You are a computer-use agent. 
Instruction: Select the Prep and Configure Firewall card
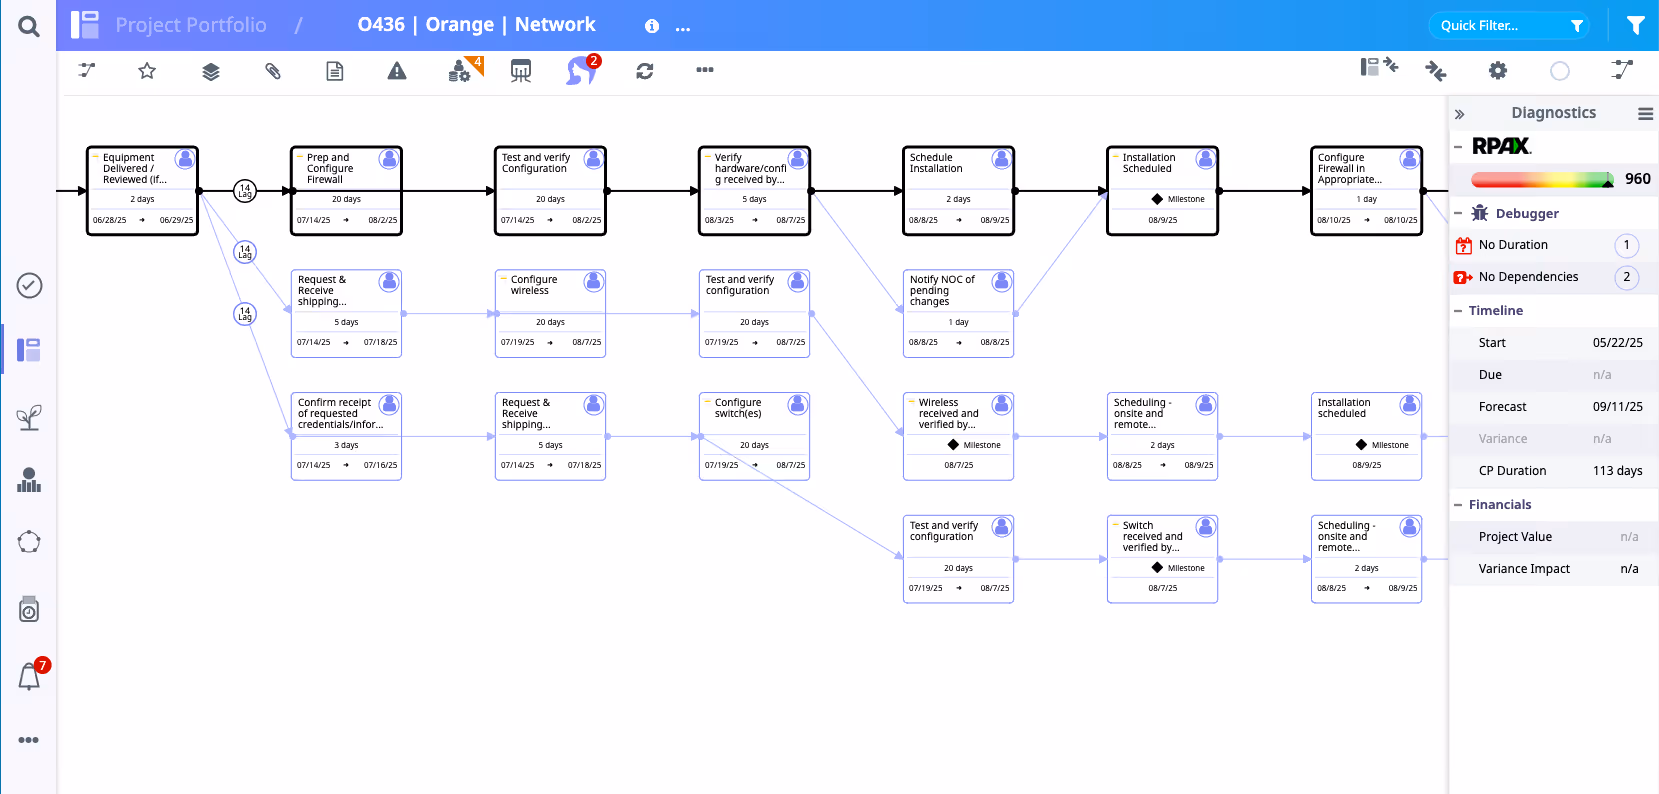coord(347,191)
